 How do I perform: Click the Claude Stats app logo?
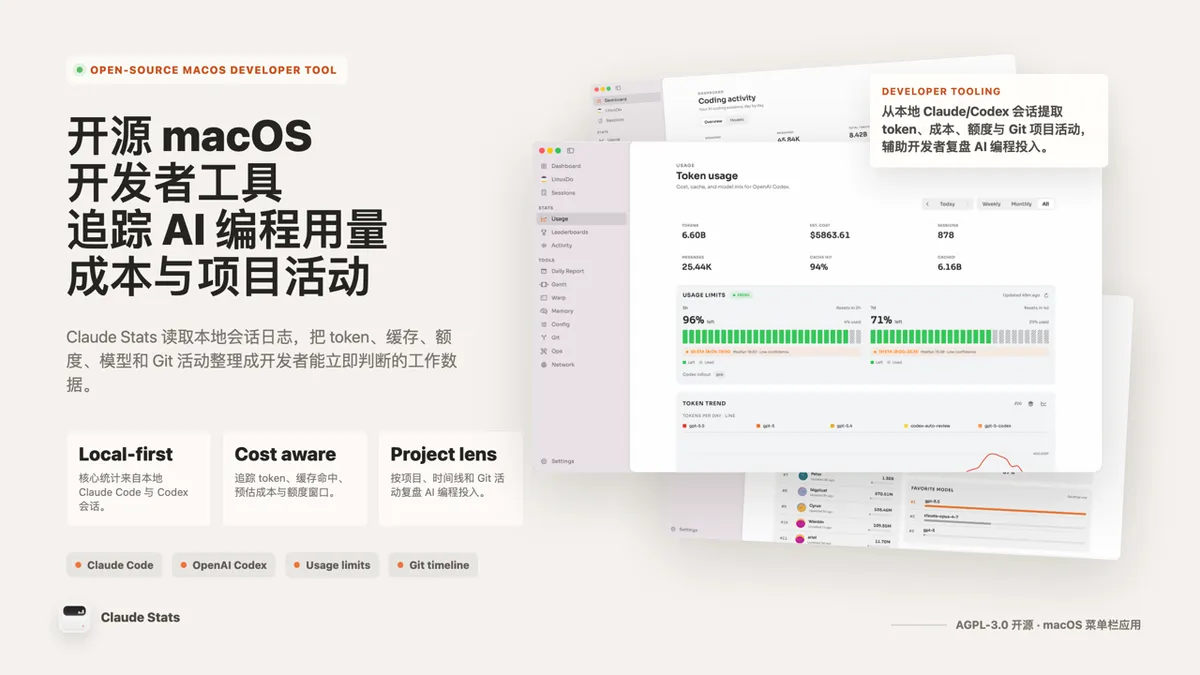(75, 617)
